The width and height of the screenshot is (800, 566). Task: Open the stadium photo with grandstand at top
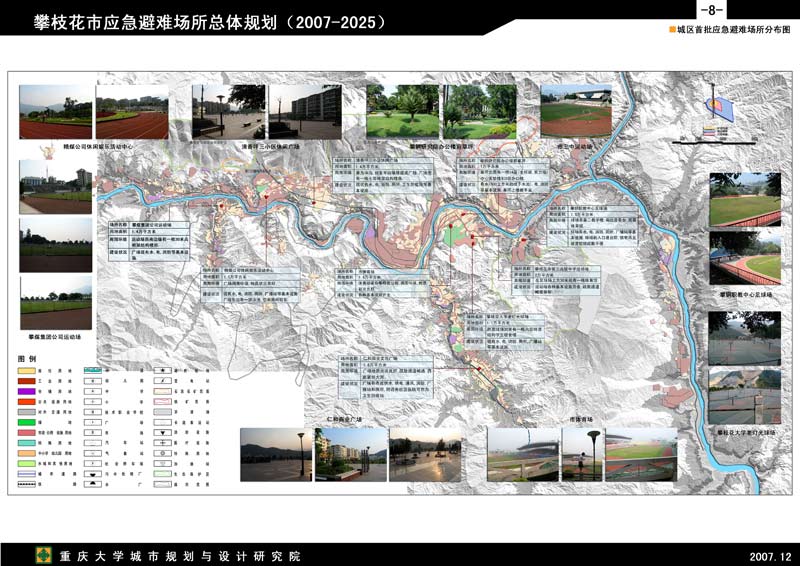(575, 111)
